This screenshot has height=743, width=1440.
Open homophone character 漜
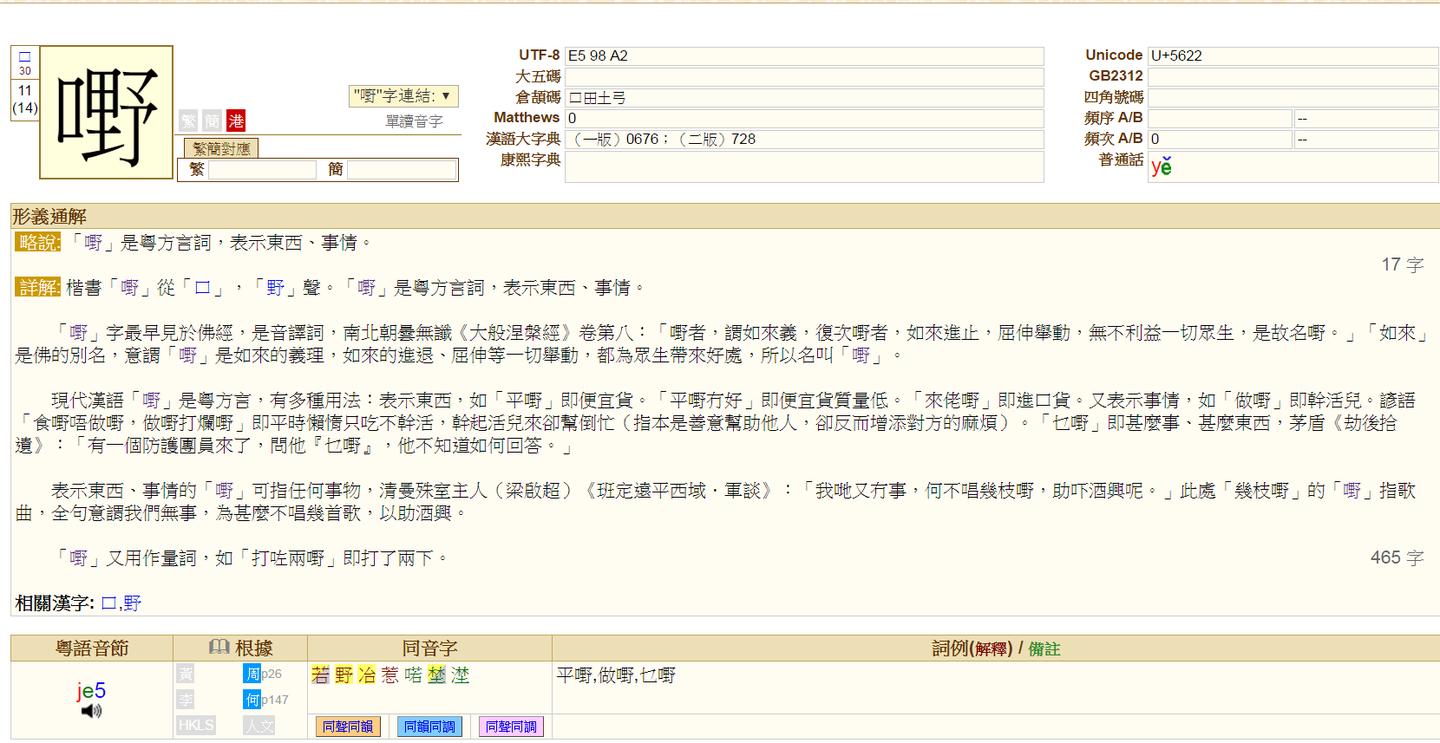[460, 675]
